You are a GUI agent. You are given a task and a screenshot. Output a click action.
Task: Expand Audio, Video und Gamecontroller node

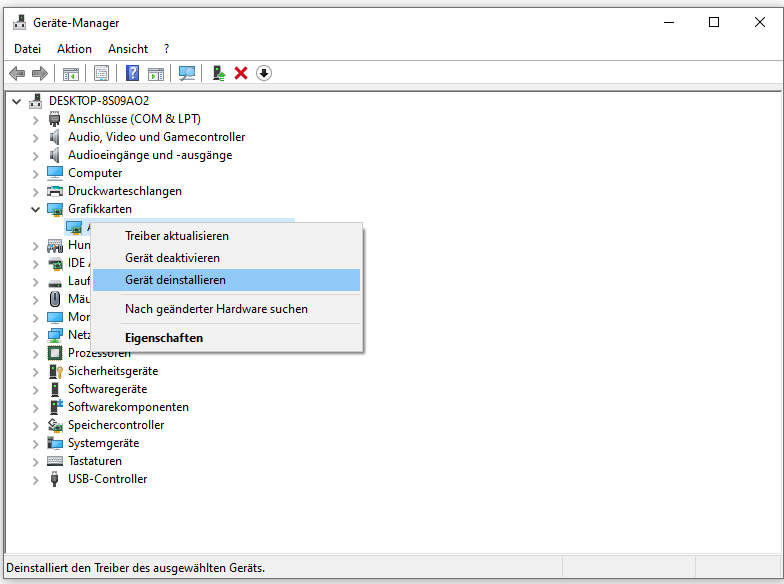(36, 138)
